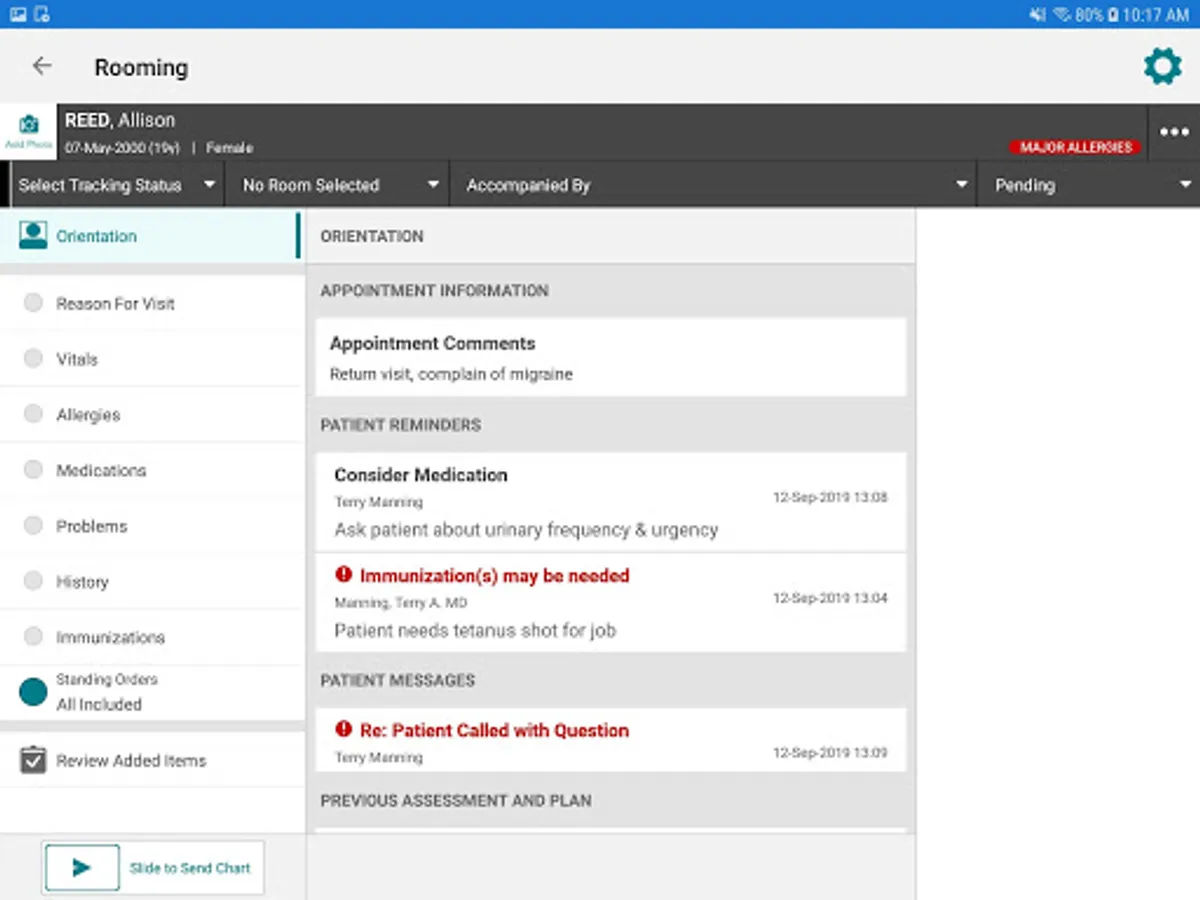The width and height of the screenshot is (1200, 900).
Task: Tap the Orientation person icon
Action: [x=33, y=236]
